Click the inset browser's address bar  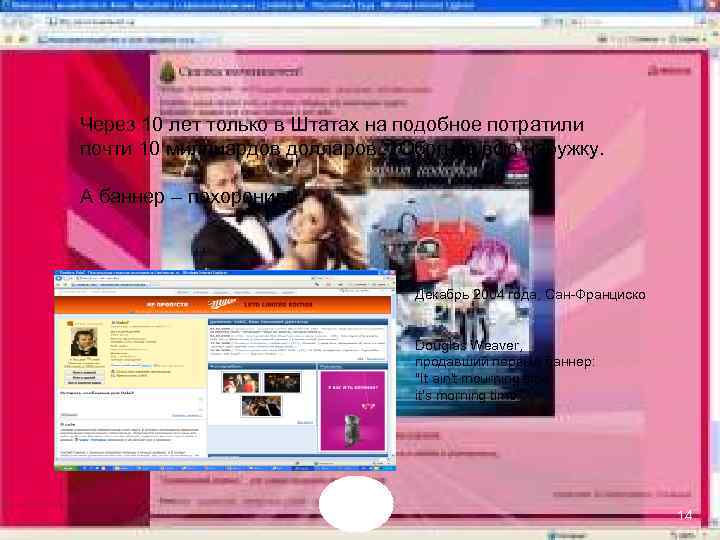pyautogui.click(x=193, y=278)
